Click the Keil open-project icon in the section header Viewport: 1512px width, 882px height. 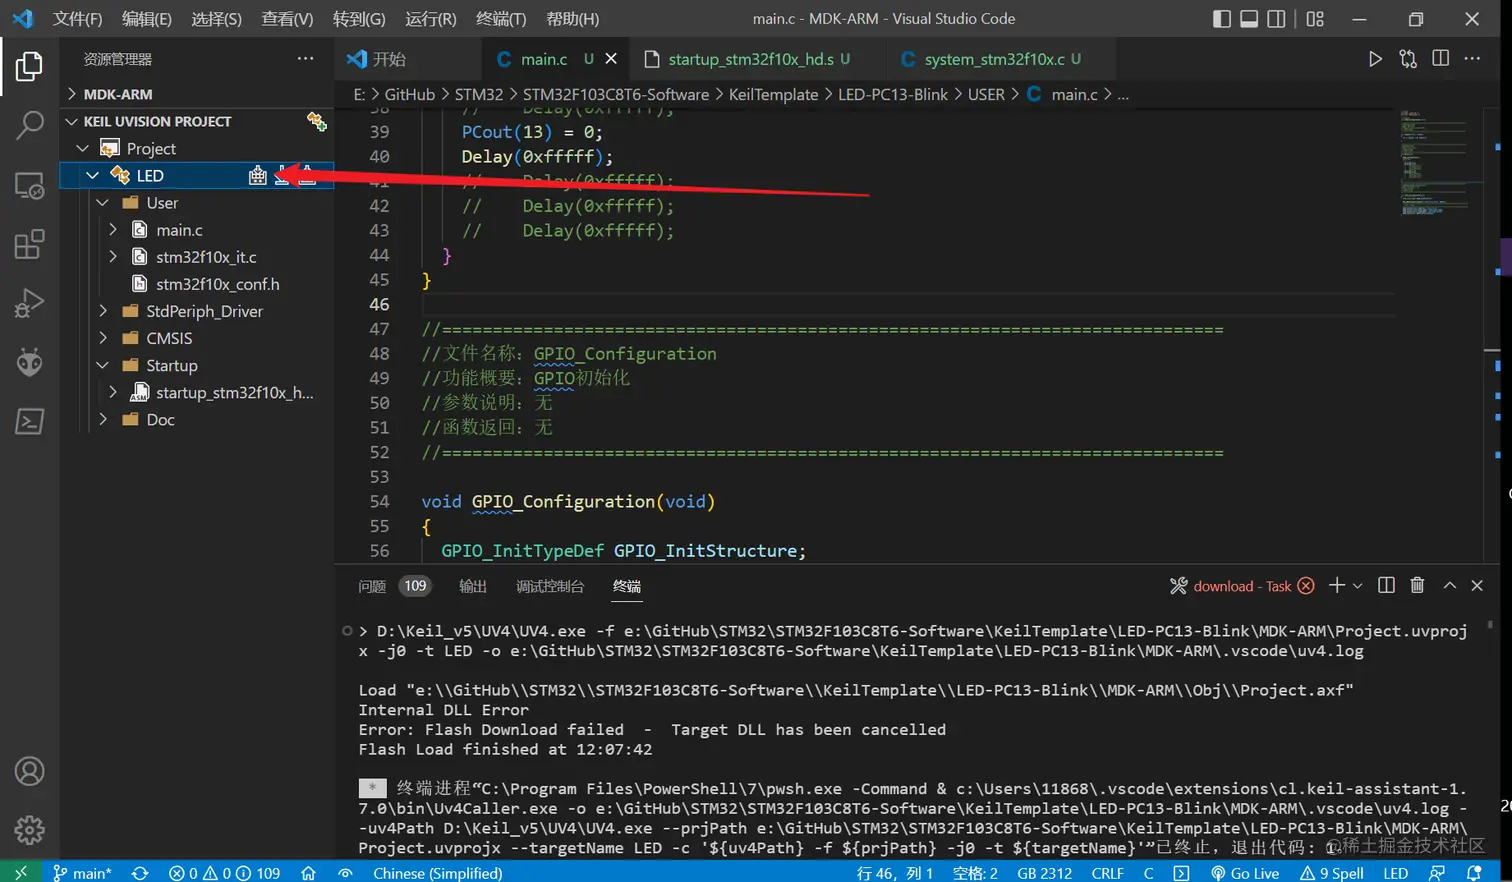point(317,121)
